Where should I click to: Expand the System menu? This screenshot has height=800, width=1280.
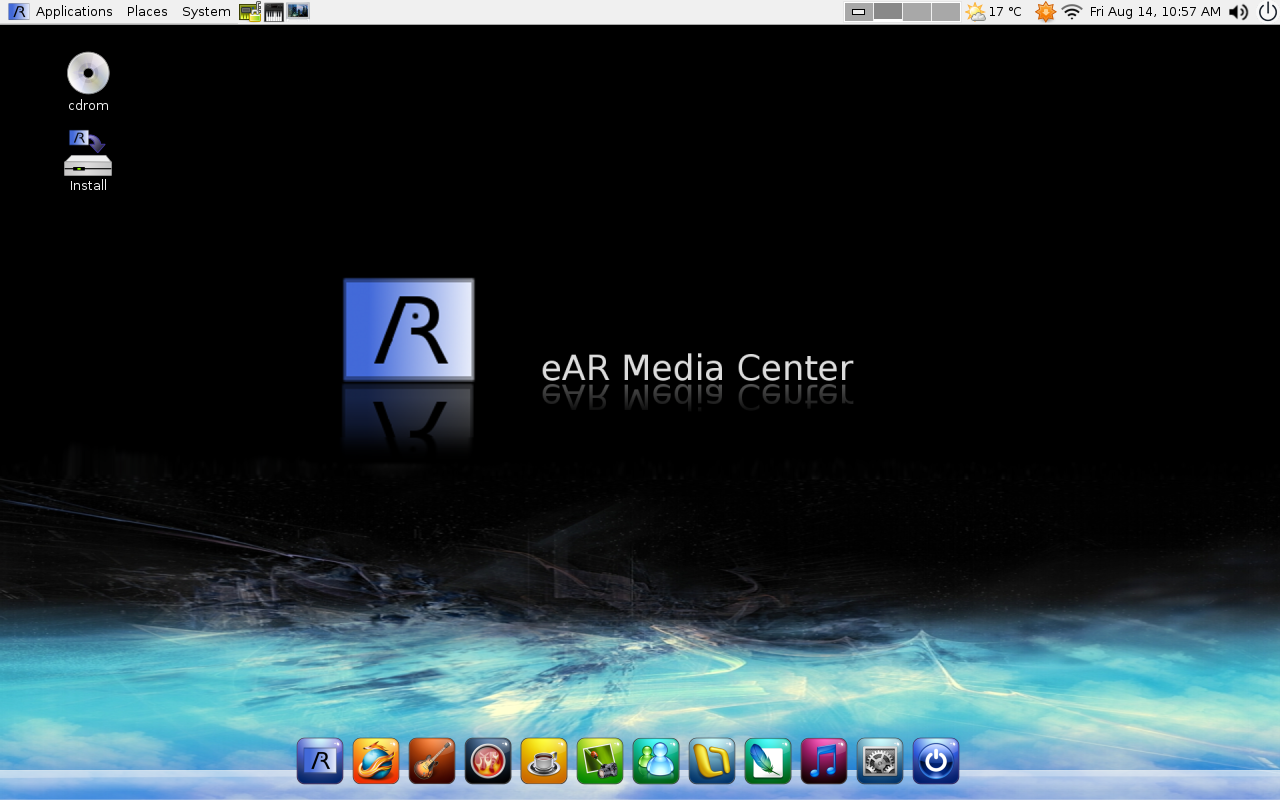[x=206, y=12]
